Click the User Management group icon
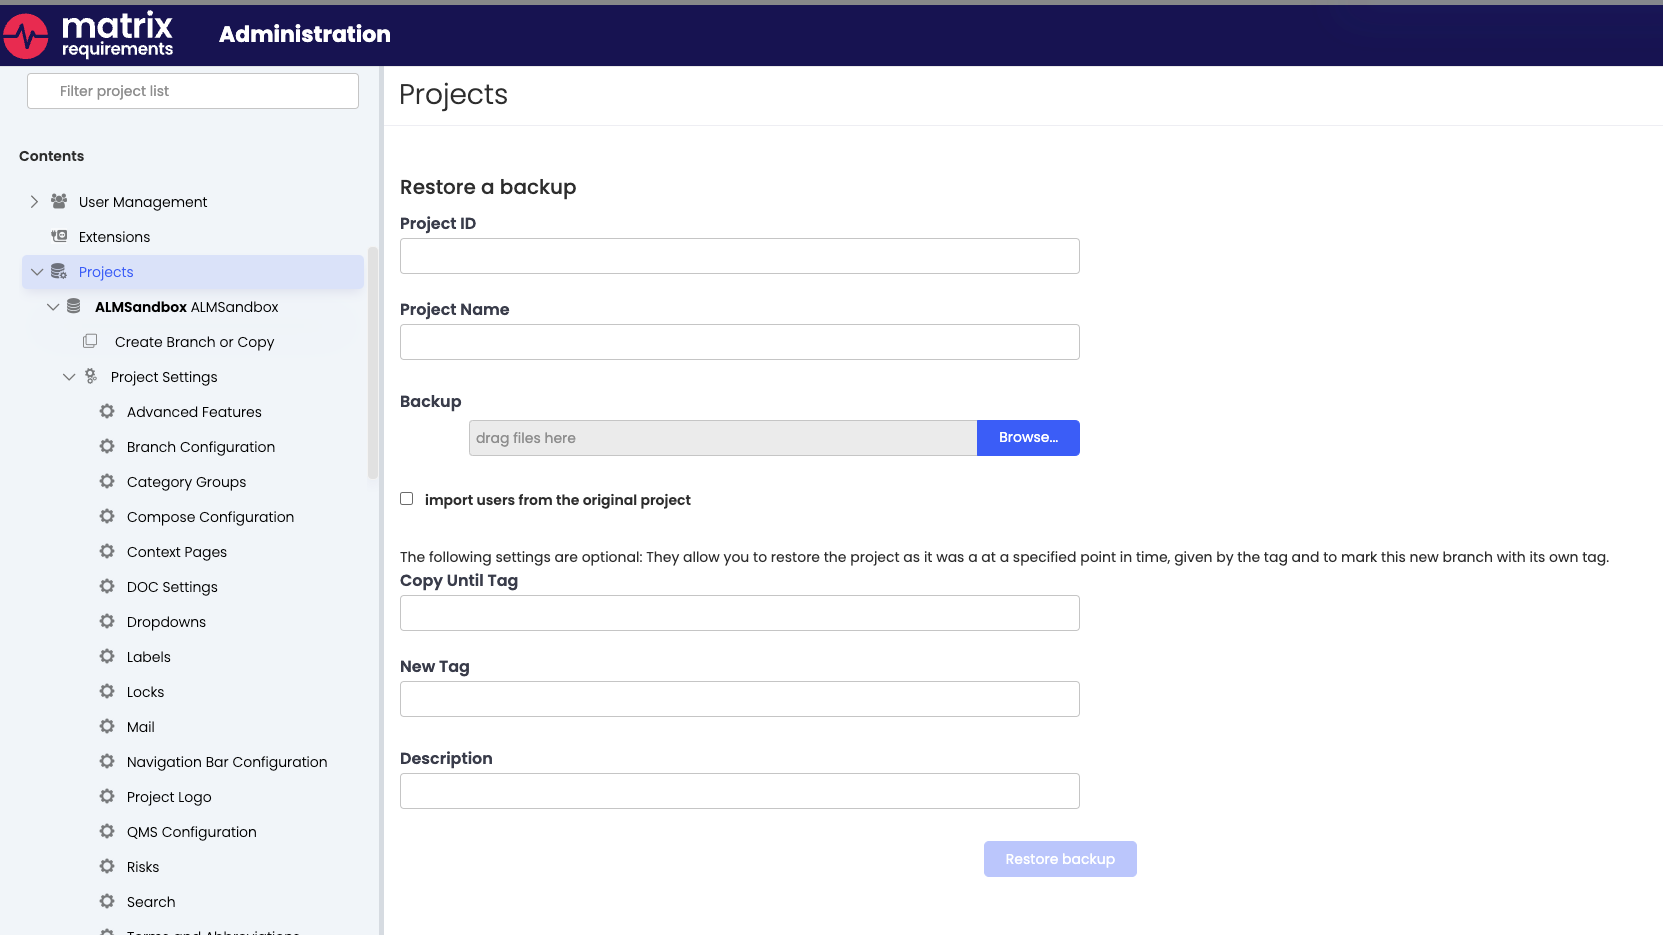 (59, 201)
